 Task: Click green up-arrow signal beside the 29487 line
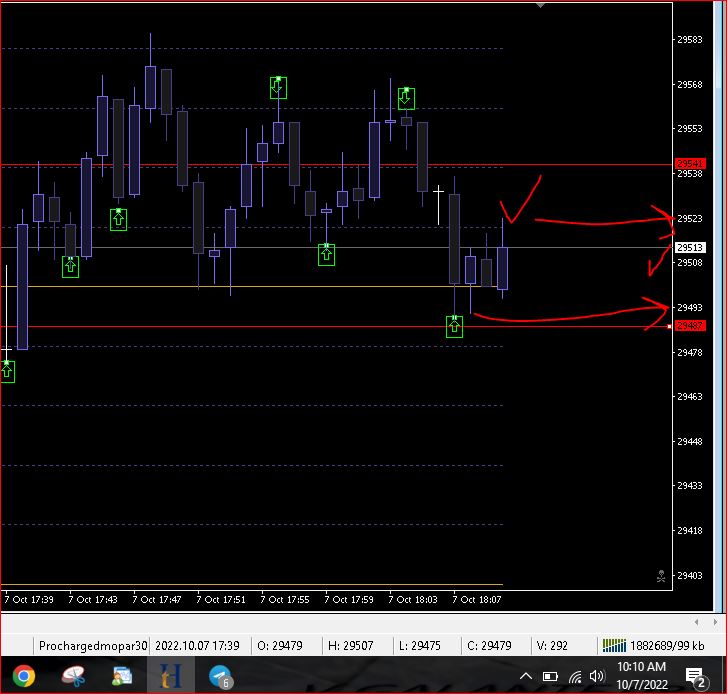point(454,326)
